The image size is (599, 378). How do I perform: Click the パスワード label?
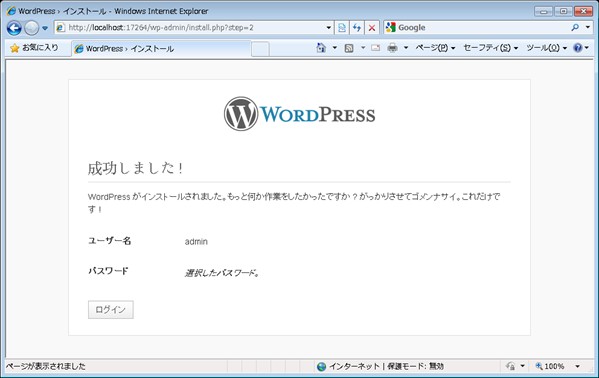108,271
